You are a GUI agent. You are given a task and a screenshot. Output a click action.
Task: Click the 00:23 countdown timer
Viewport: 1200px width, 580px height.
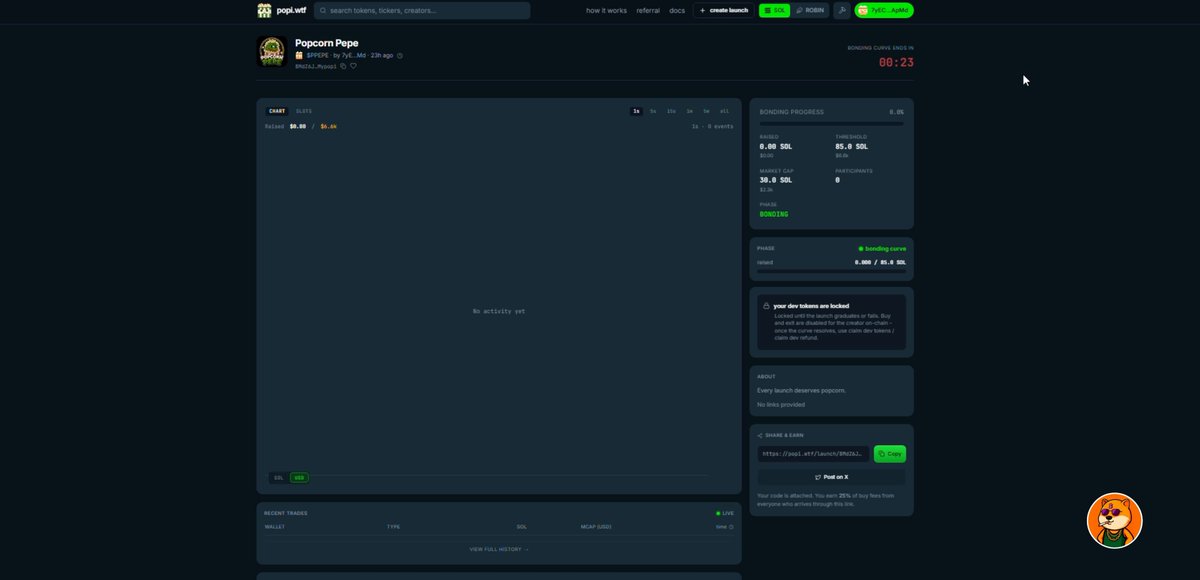pyautogui.click(x=896, y=62)
